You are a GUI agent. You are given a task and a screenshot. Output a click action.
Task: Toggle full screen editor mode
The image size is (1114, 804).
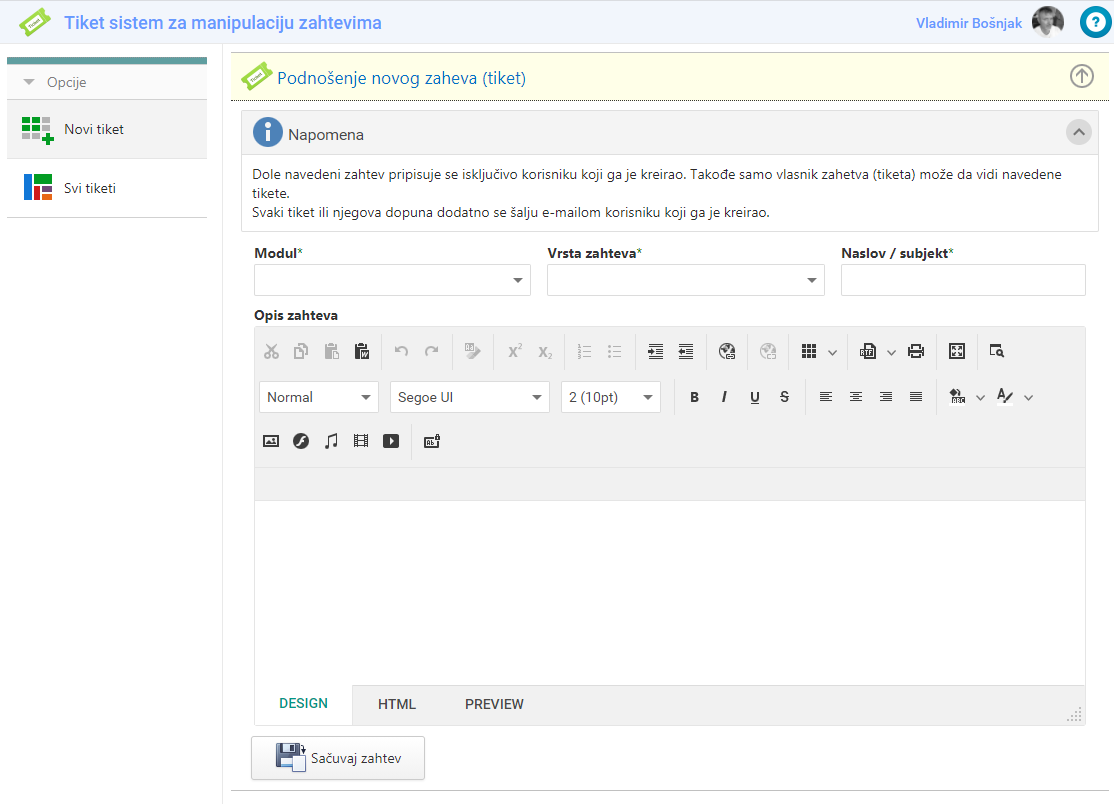pyautogui.click(x=957, y=351)
